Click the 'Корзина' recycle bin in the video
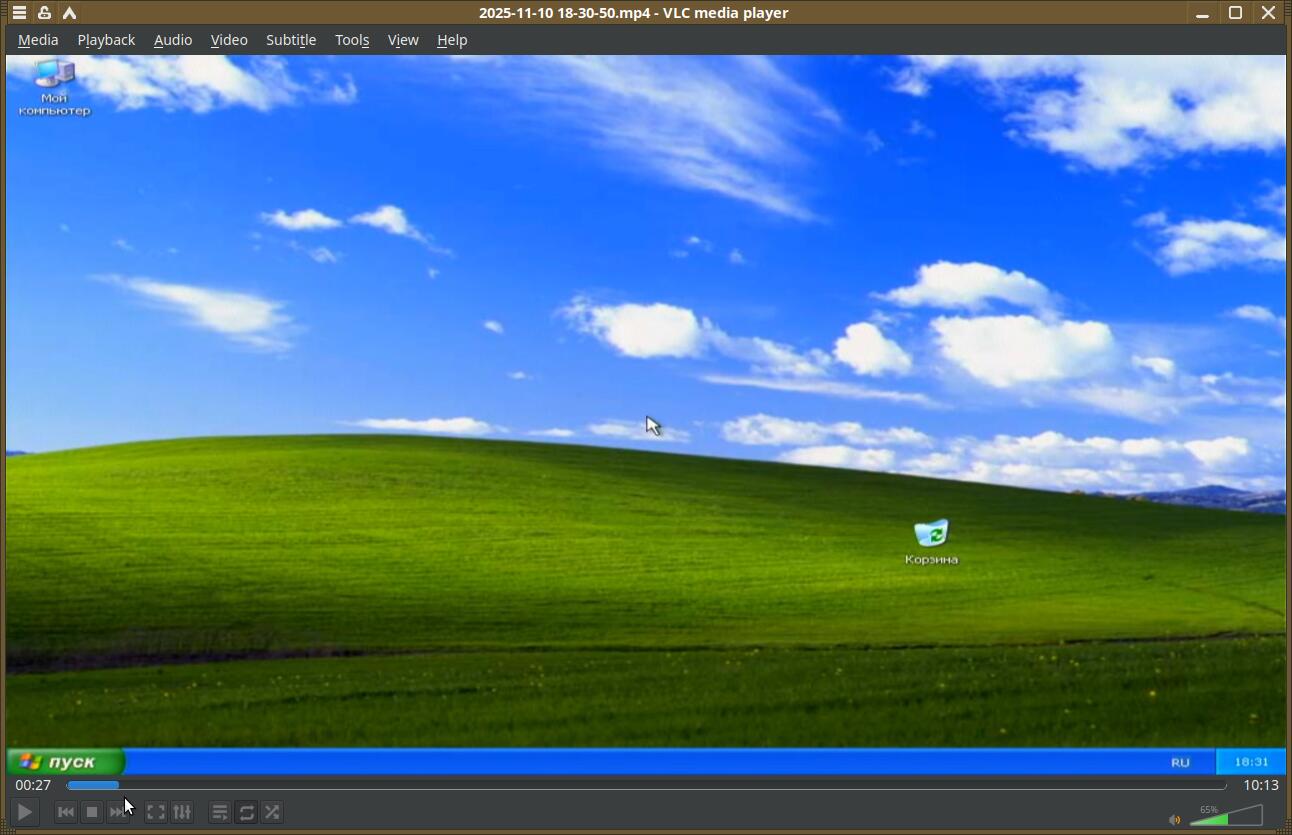The height and width of the screenshot is (835, 1292). point(931,542)
